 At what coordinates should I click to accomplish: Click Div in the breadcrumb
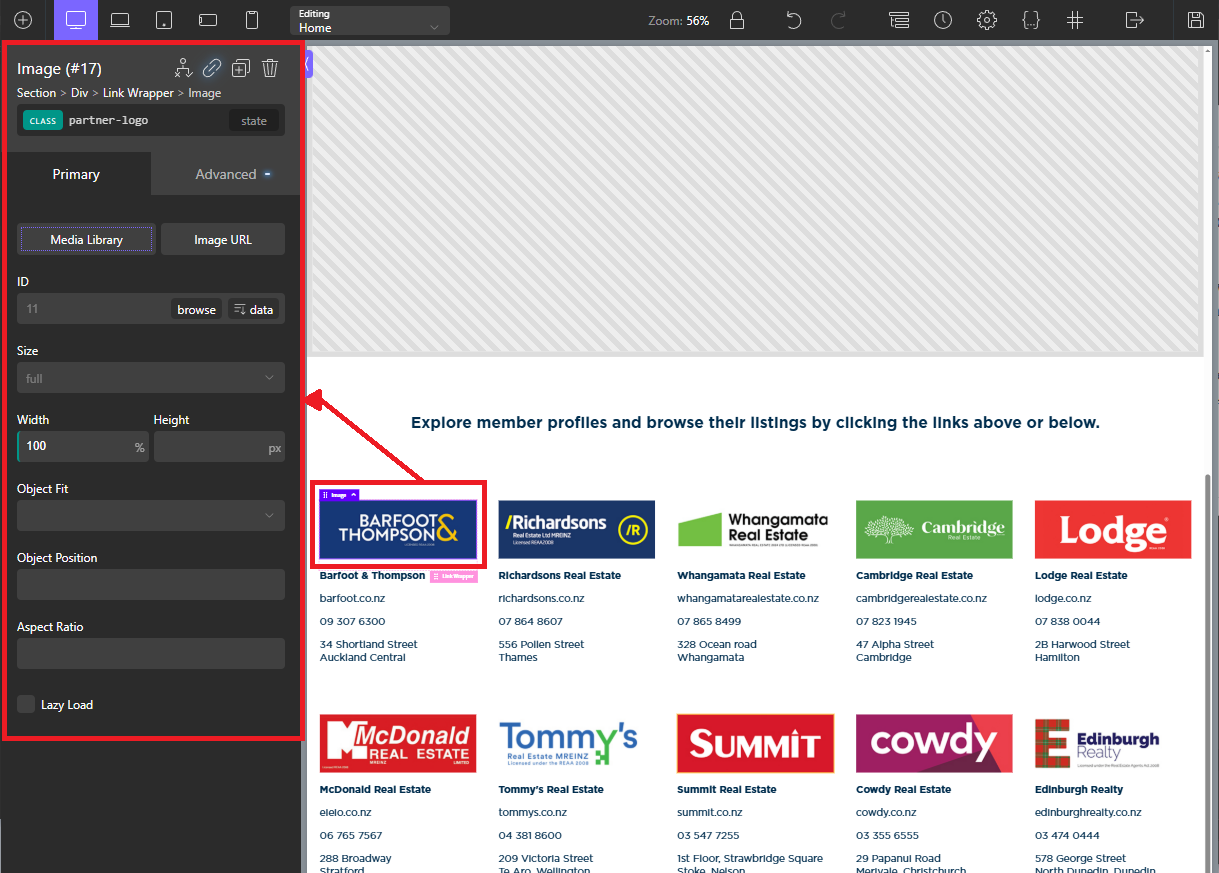[x=80, y=93]
